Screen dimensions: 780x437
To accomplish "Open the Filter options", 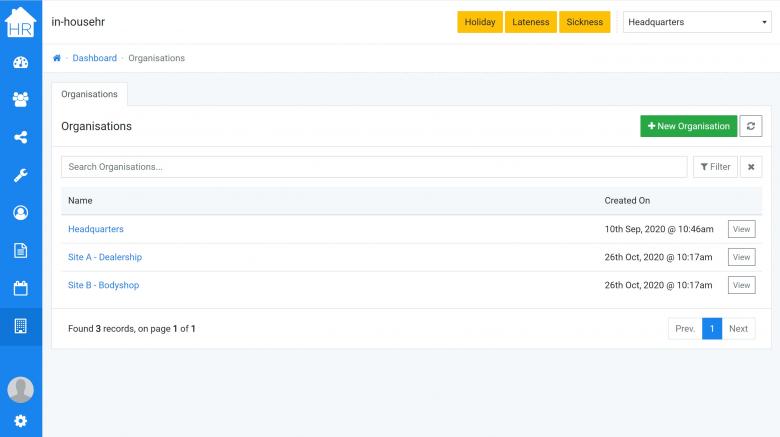I will 715,167.
